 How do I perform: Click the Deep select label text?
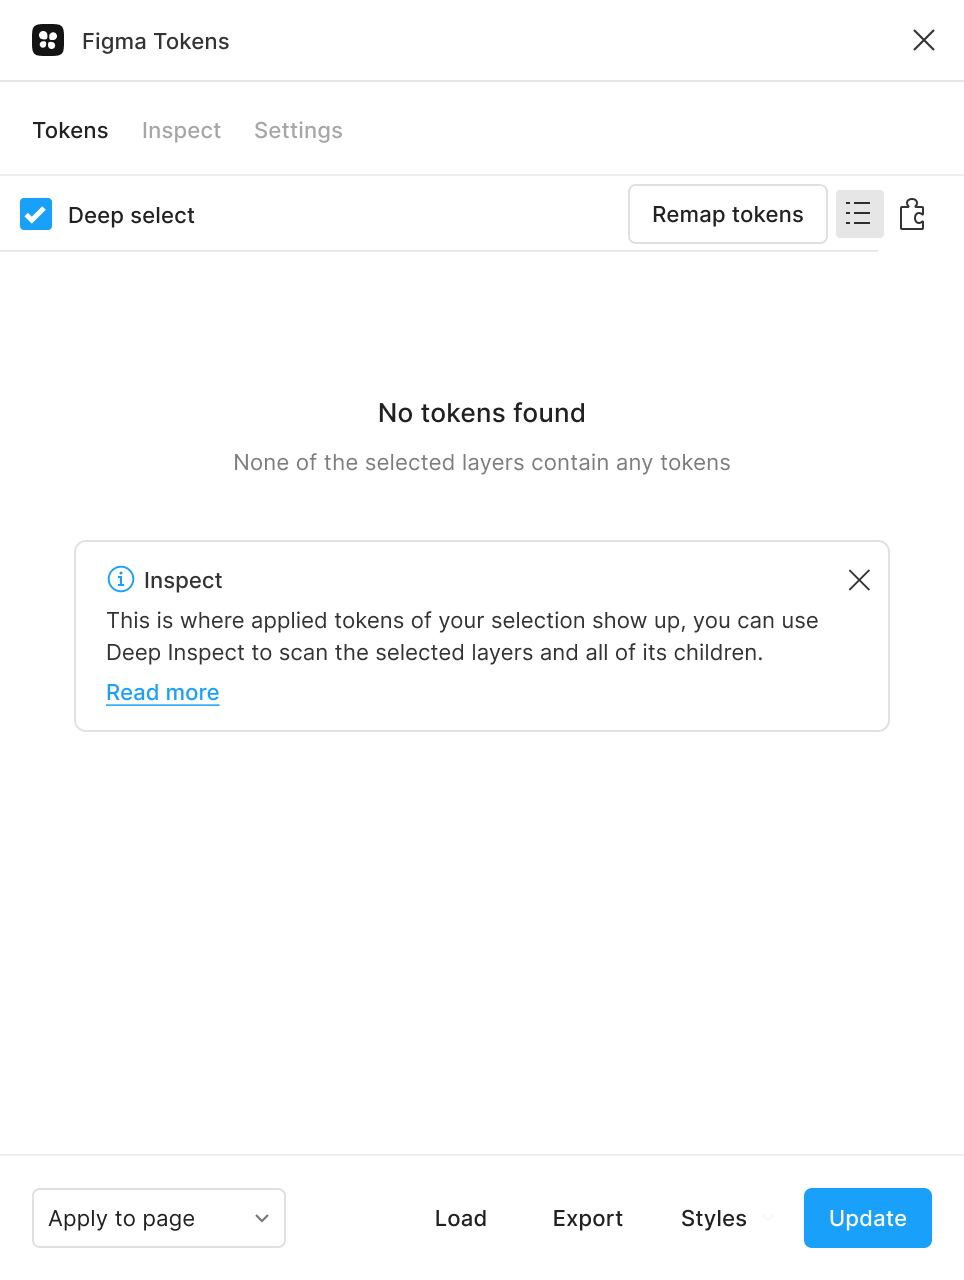point(131,214)
